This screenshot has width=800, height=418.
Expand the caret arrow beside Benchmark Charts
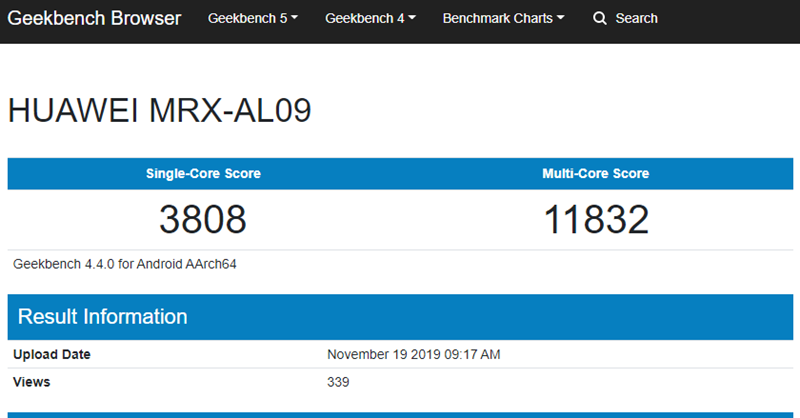561,18
